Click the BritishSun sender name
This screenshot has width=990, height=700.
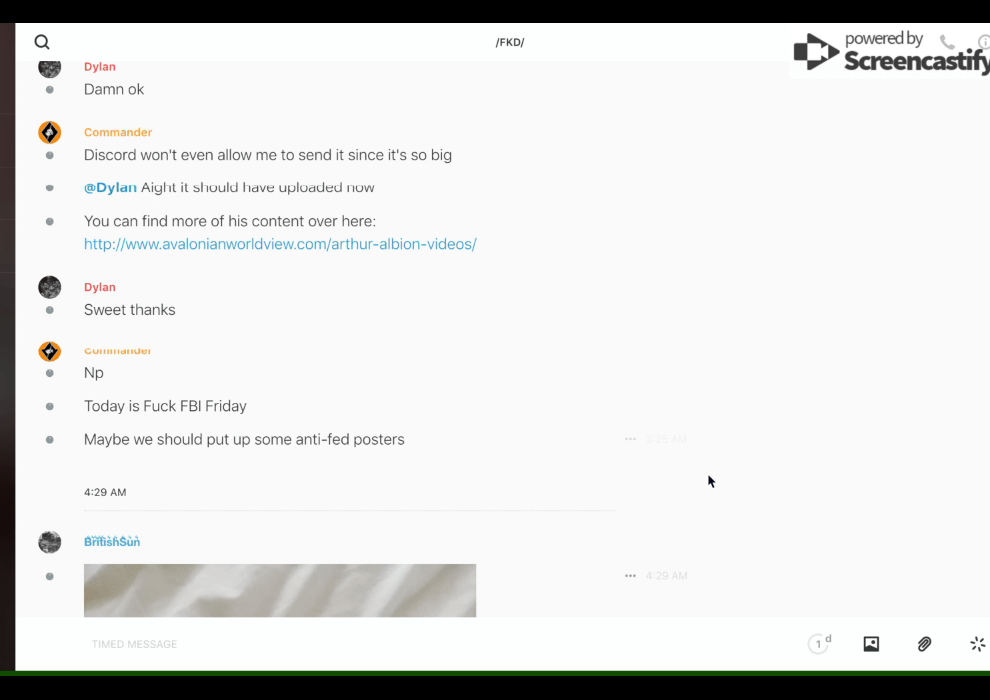click(112, 542)
